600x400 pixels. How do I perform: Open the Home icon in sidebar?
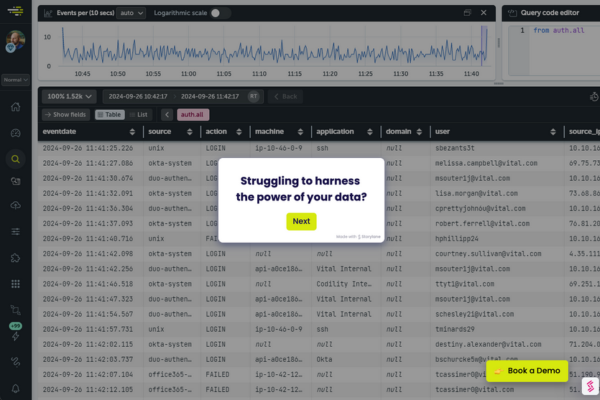pos(15,106)
